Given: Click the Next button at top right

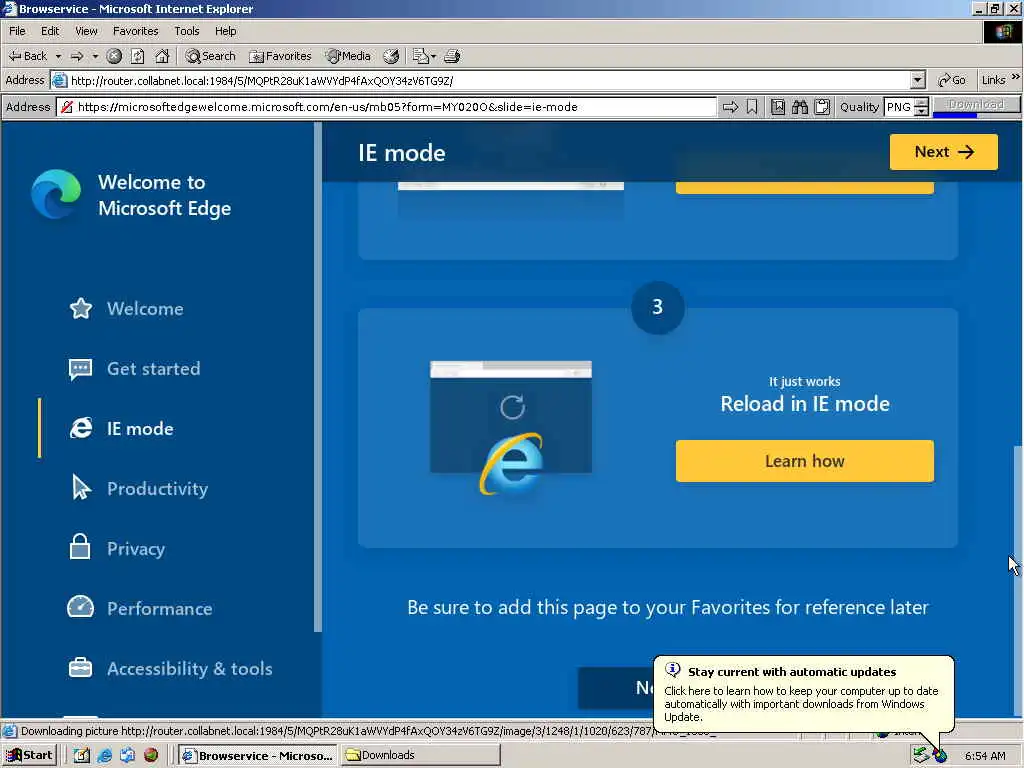Looking at the screenshot, I should point(944,152).
